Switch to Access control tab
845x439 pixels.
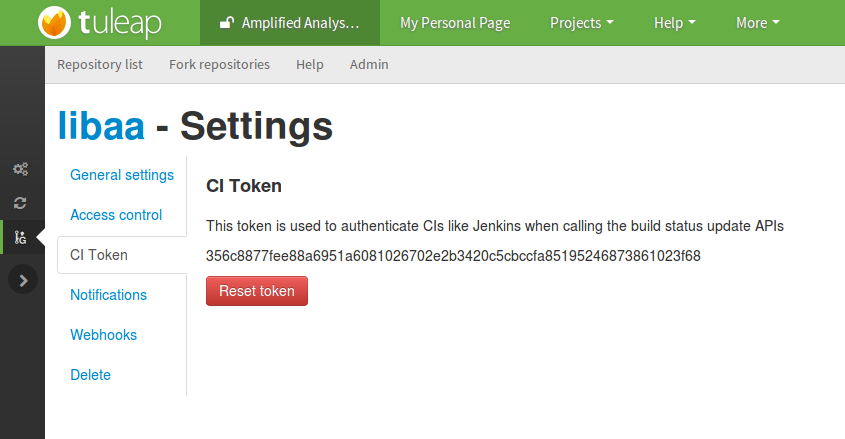click(x=116, y=215)
